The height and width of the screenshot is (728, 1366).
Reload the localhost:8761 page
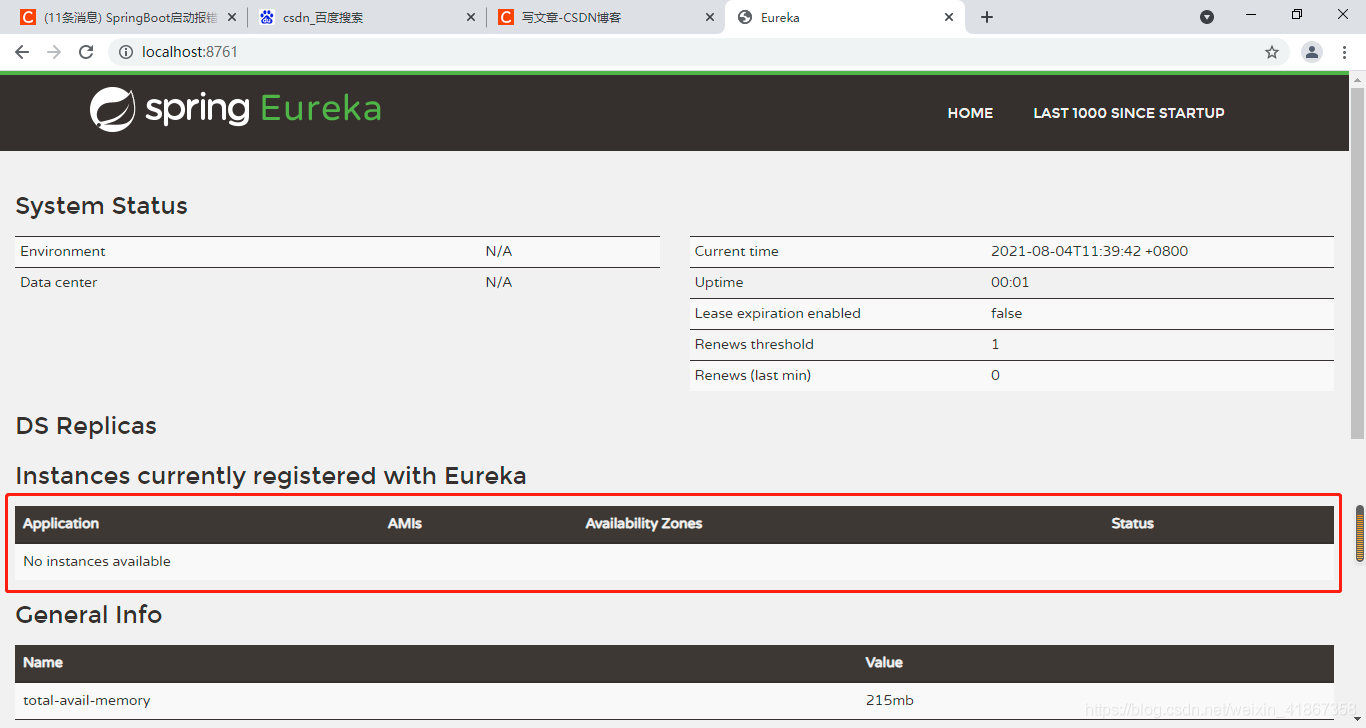[x=86, y=52]
